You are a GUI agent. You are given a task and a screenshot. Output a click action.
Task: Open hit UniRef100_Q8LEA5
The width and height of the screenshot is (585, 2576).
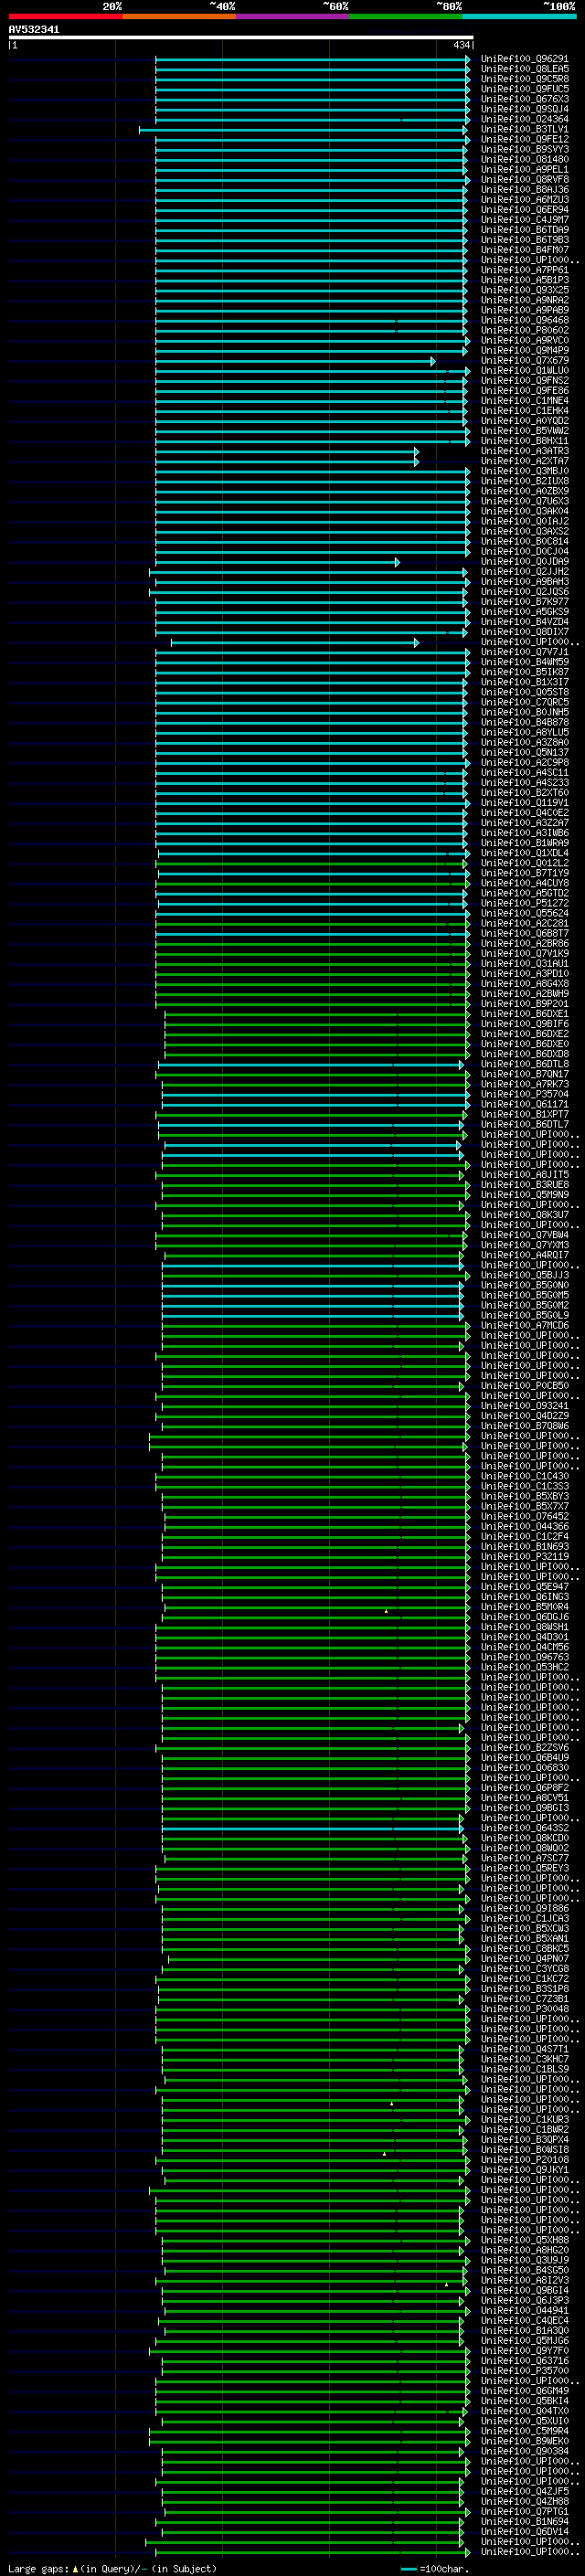pos(524,69)
